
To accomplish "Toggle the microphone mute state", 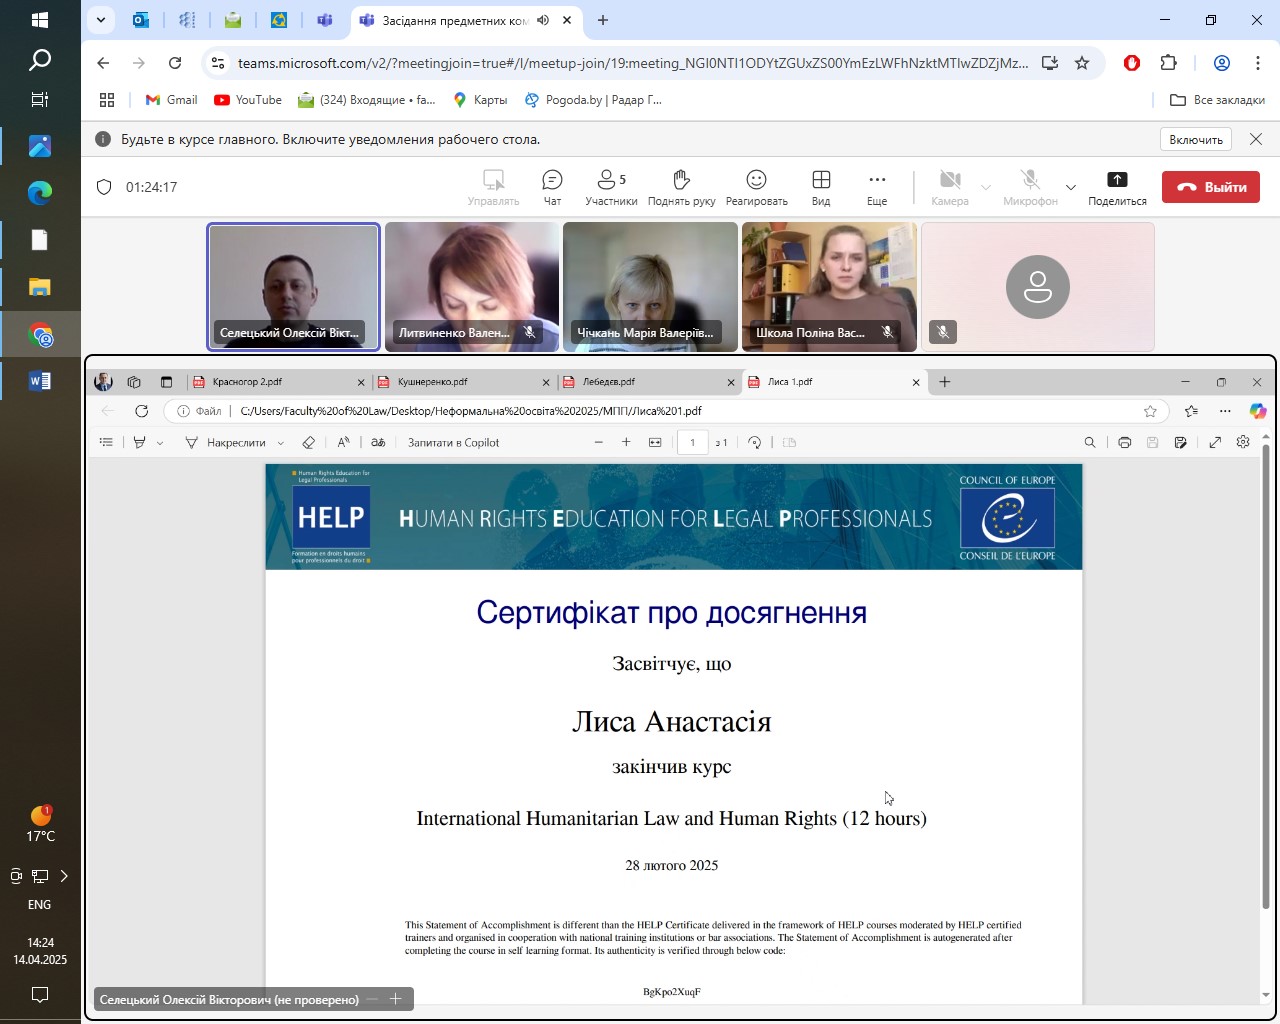I will 1029,187.
